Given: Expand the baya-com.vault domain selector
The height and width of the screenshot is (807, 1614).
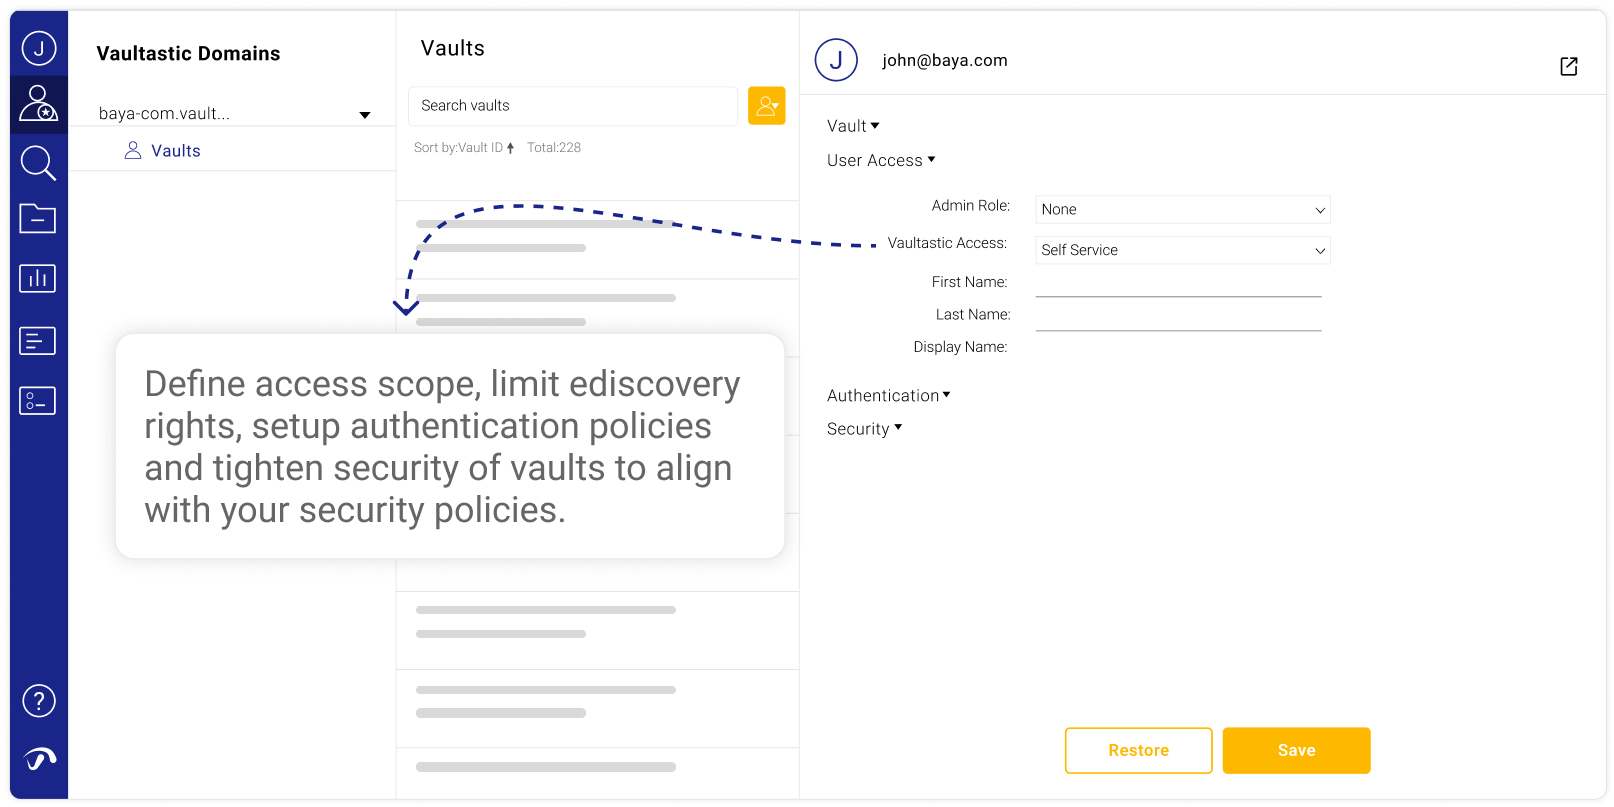Looking at the screenshot, I should (x=364, y=114).
